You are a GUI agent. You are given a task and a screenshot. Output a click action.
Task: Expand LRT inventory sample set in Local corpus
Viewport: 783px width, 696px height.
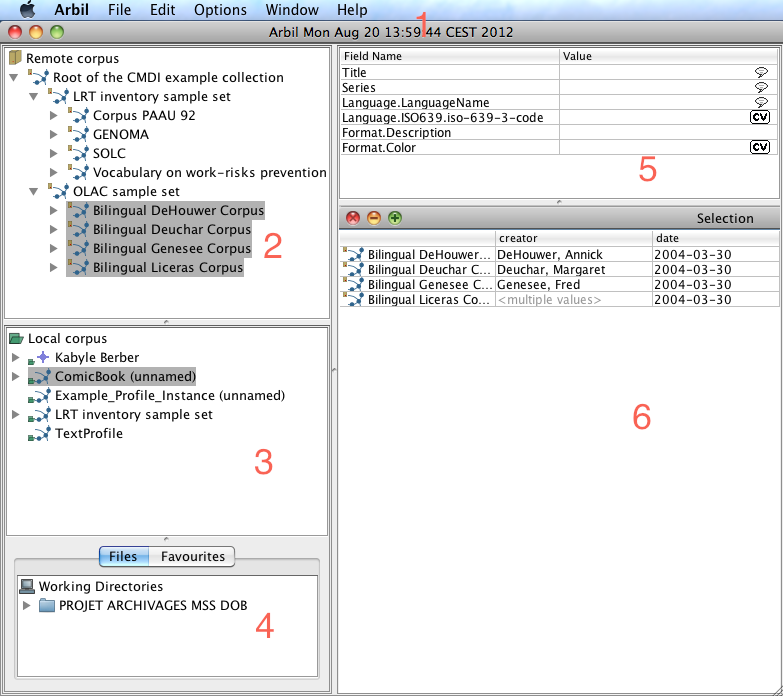15,414
